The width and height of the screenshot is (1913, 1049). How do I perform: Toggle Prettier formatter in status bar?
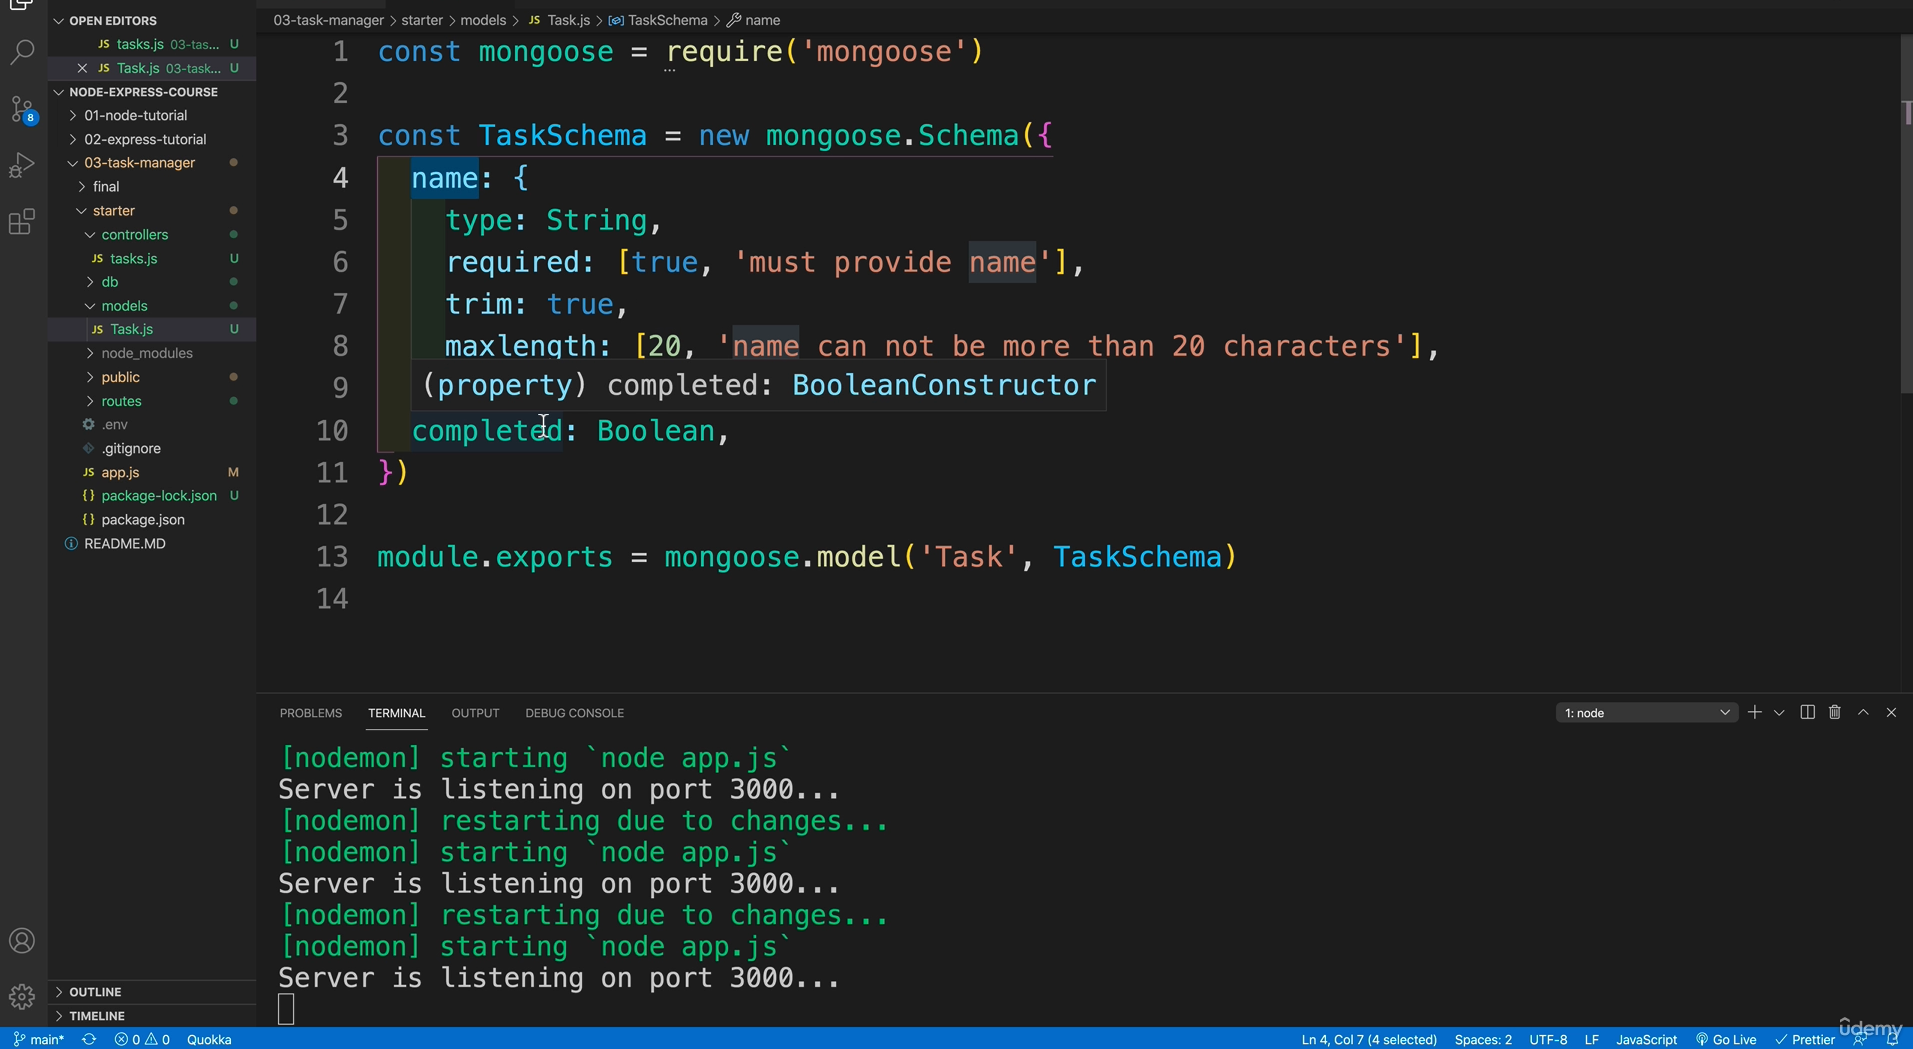[x=1804, y=1039]
